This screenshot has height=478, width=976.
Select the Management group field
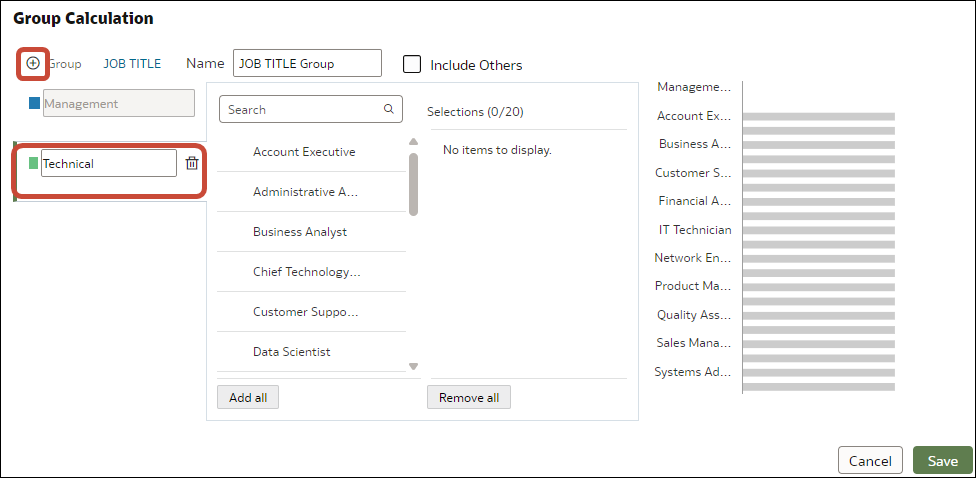pyautogui.click(x=118, y=103)
